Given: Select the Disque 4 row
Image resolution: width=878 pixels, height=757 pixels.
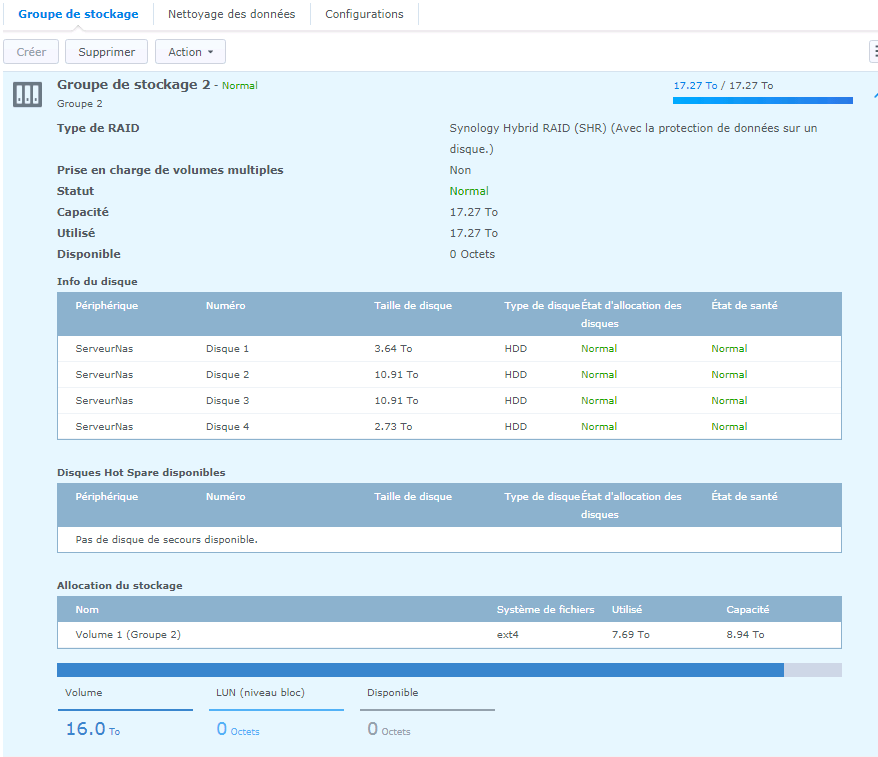Looking at the screenshot, I should (x=449, y=427).
